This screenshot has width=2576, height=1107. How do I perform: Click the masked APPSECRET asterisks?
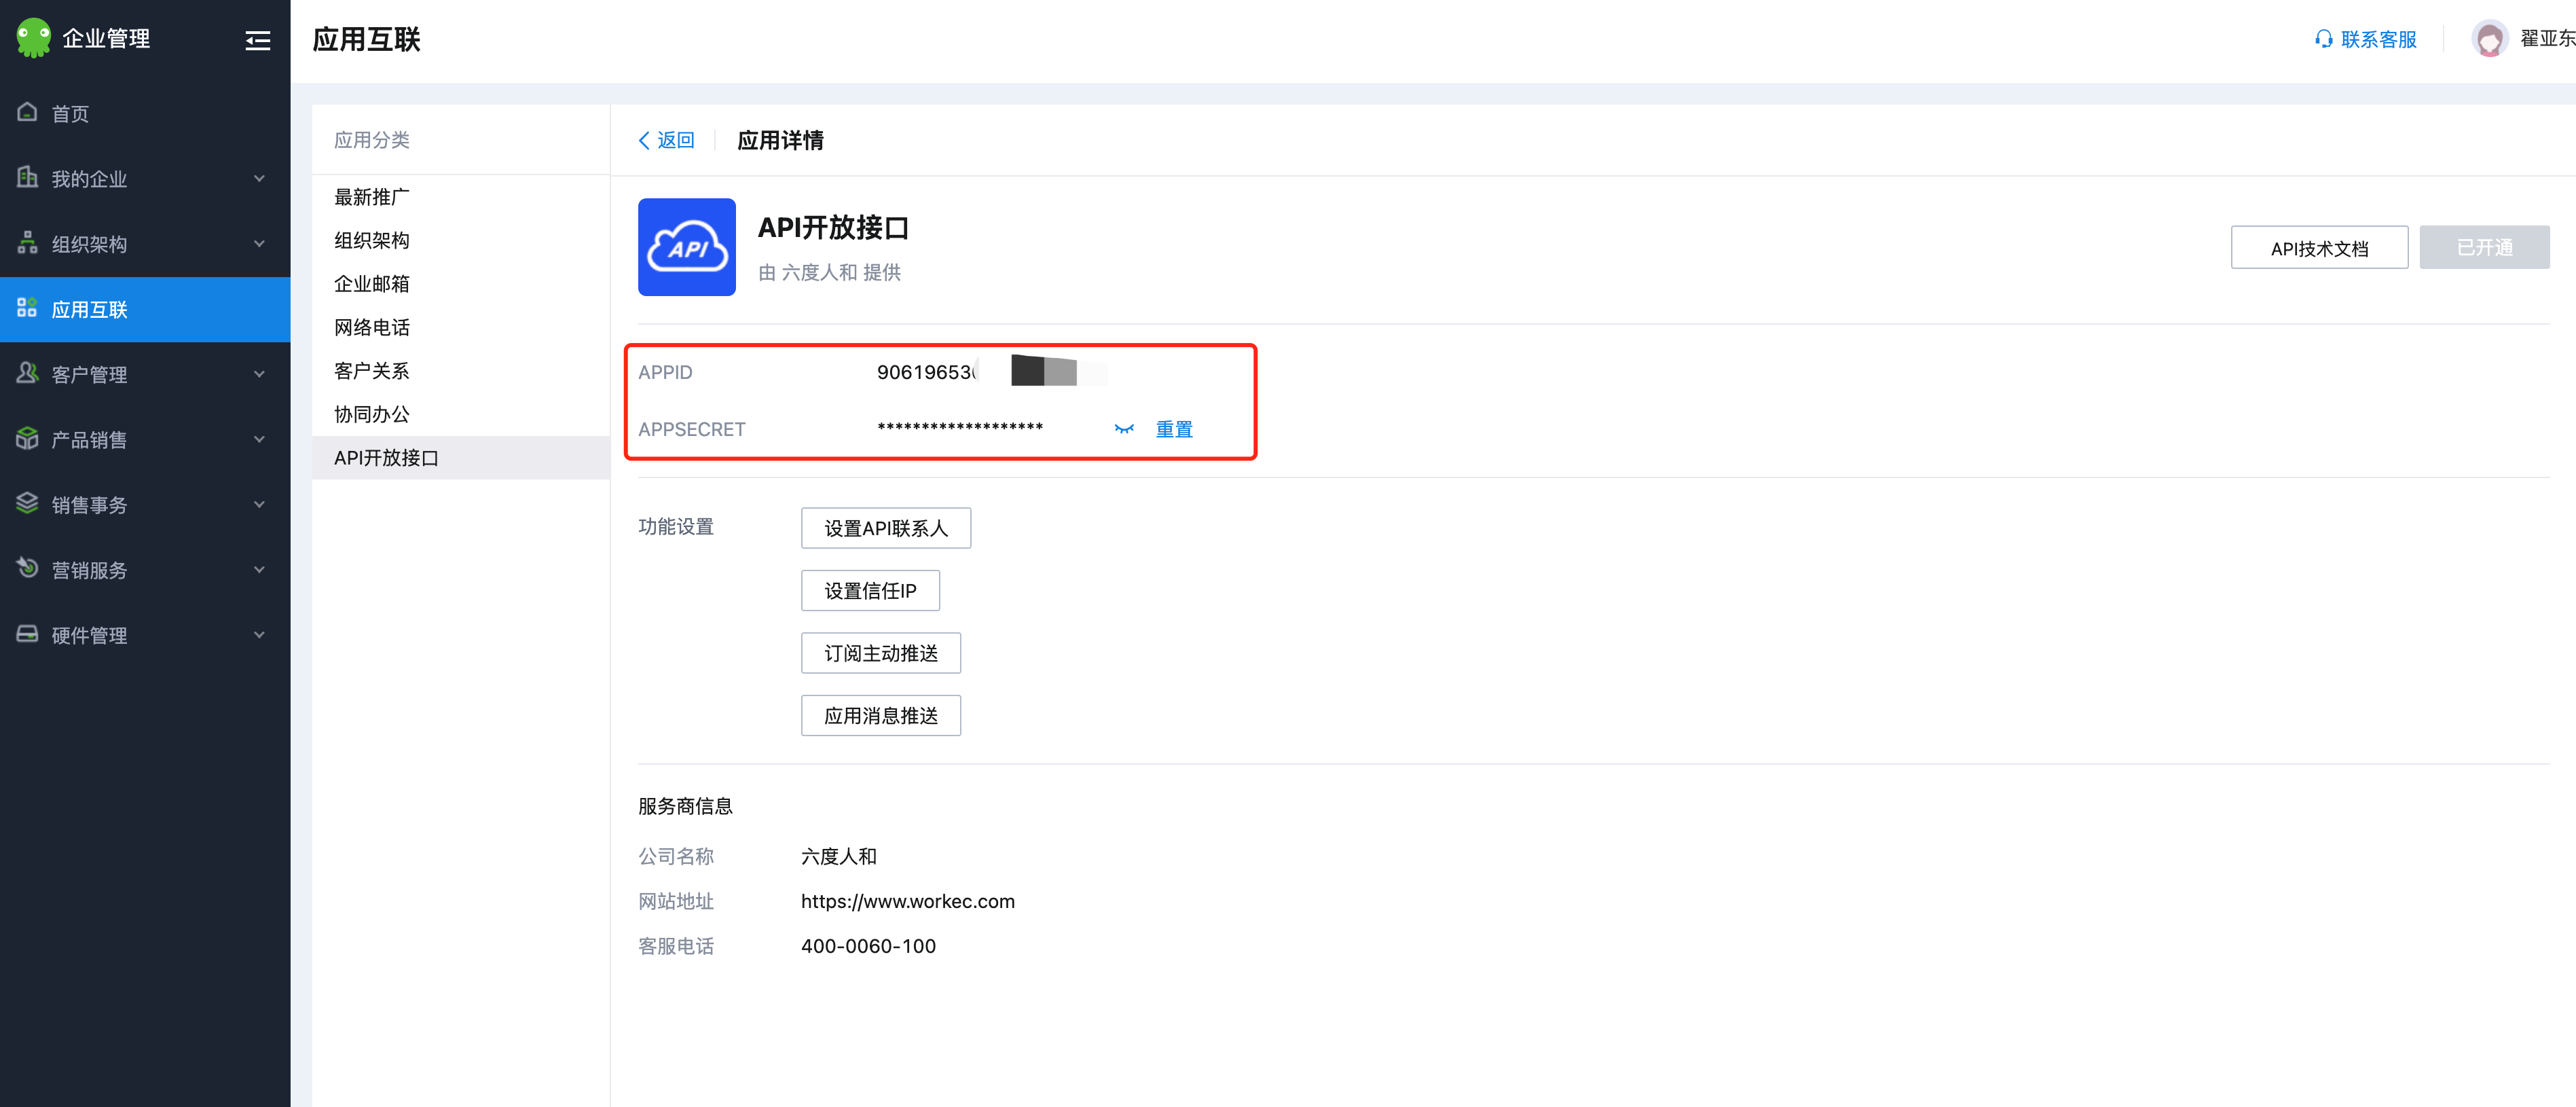959,428
